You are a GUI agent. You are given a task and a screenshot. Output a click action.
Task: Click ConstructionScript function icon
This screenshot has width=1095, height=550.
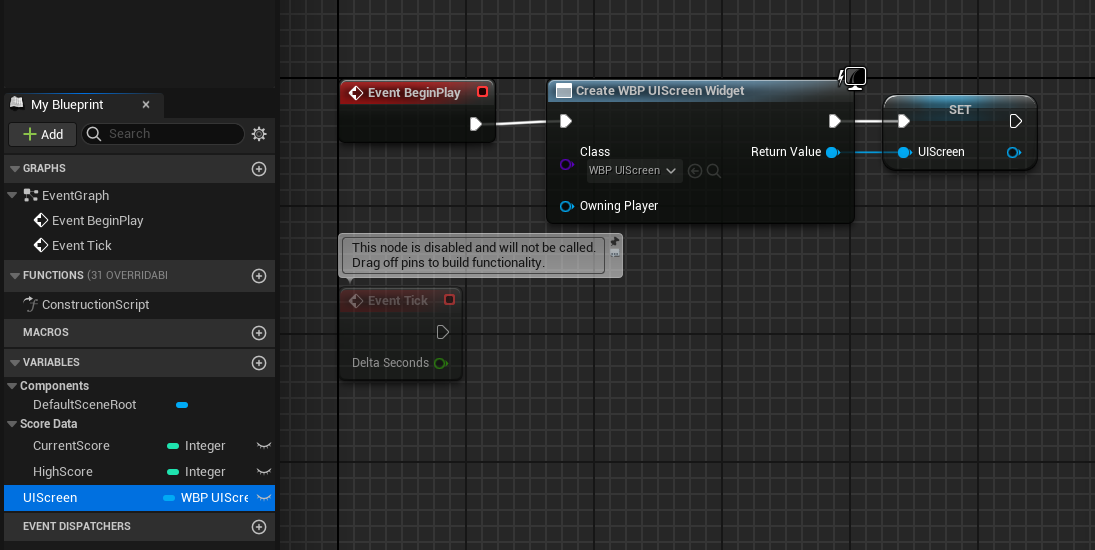pyautogui.click(x=31, y=304)
